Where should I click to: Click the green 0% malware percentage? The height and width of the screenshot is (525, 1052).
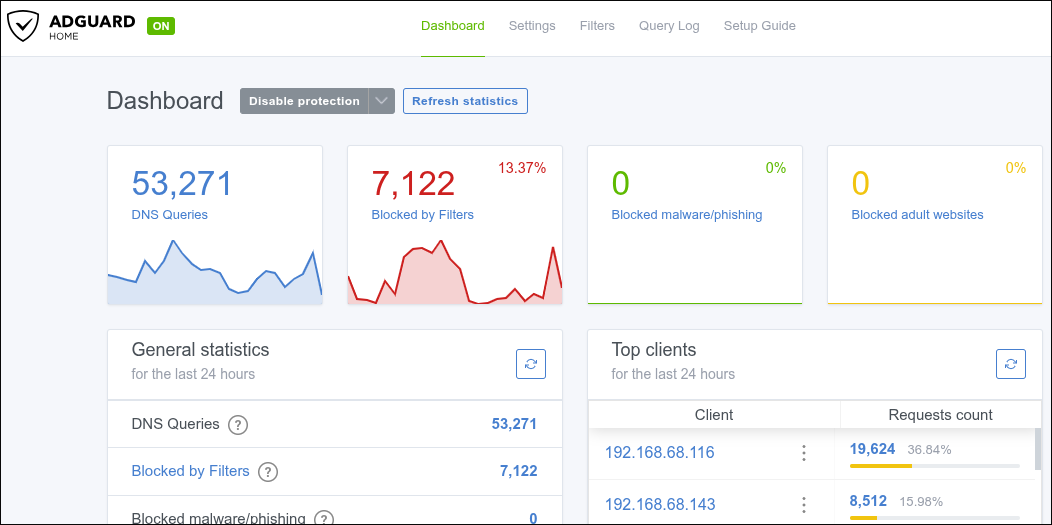(776, 168)
